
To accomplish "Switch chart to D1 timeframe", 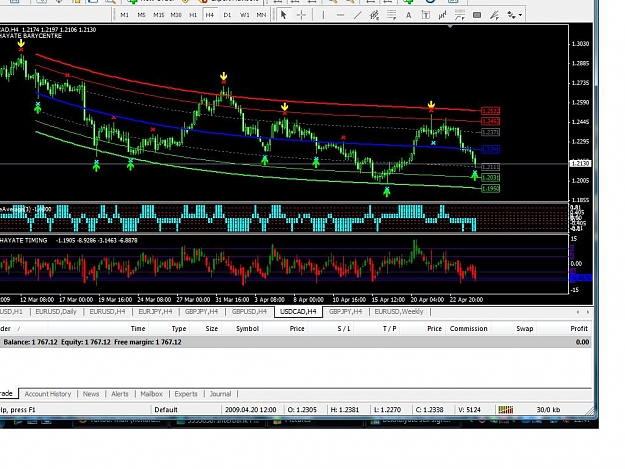I will click(x=227, y=15).
